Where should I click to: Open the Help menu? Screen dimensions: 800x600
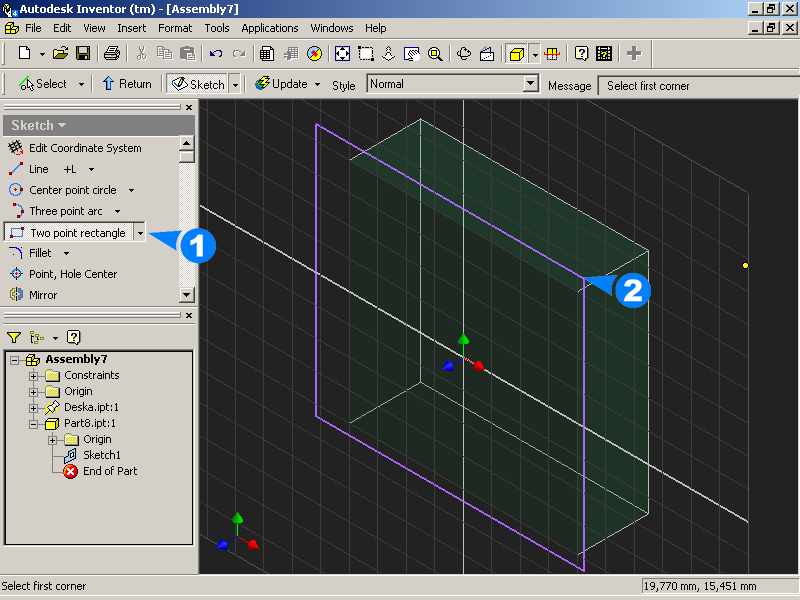[376, 28]
